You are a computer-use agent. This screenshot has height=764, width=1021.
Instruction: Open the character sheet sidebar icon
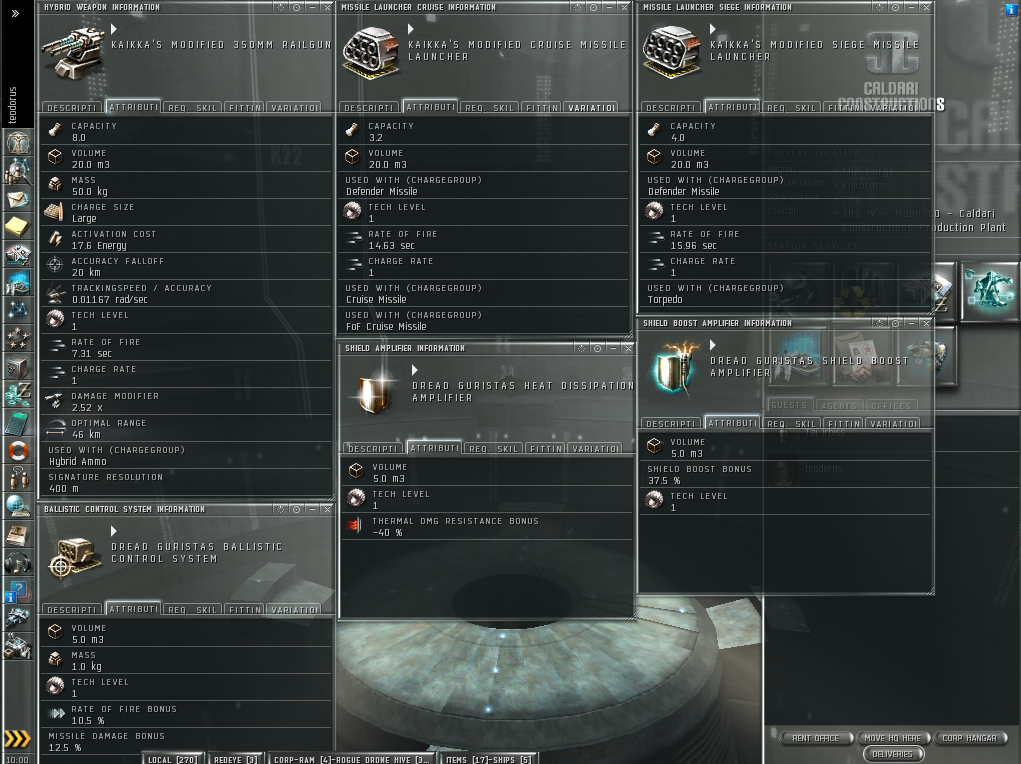[18, 141]
